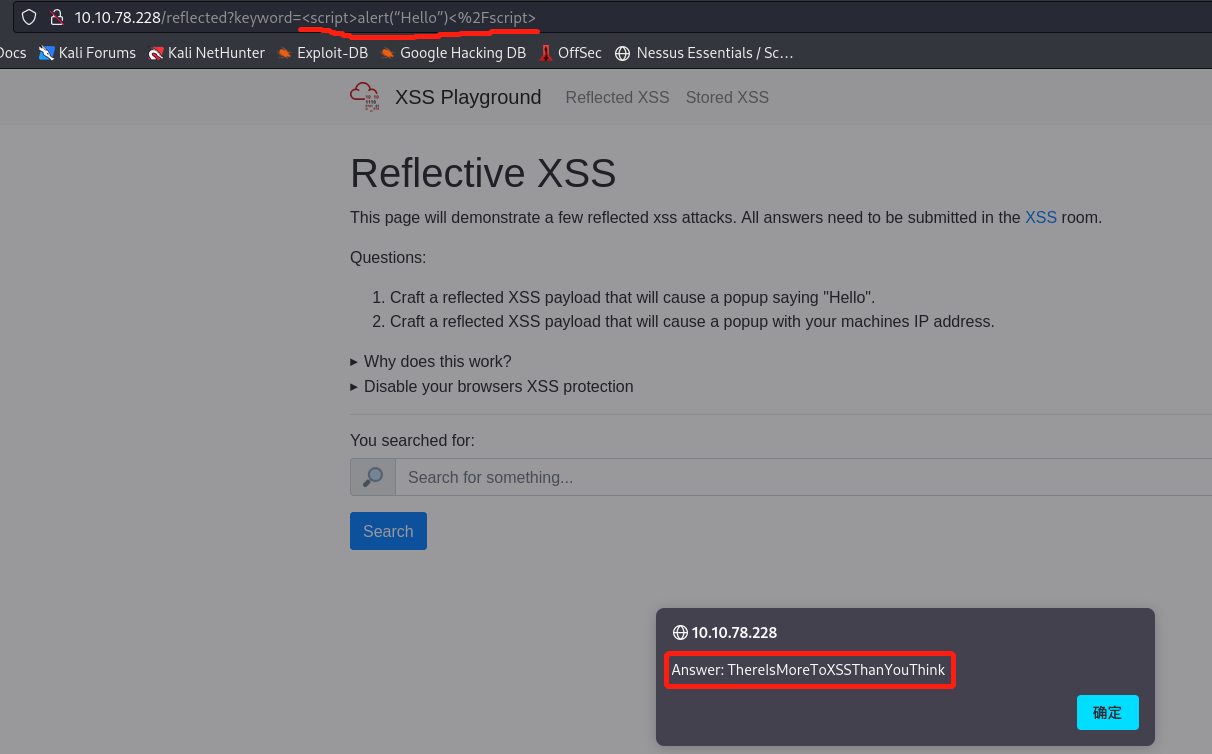Expand 'Why does this work?' section
The image size is (1212, 754).
pos(437,361)
